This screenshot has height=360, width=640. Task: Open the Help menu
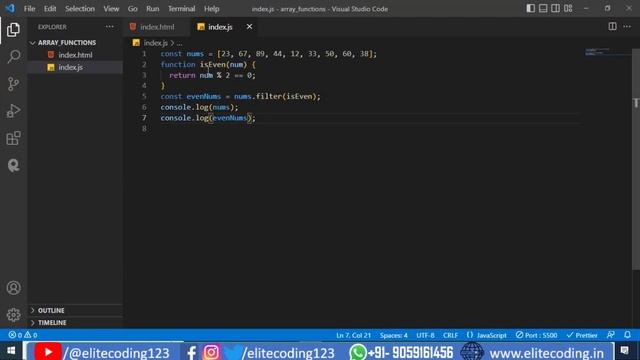tap(211, 9)
